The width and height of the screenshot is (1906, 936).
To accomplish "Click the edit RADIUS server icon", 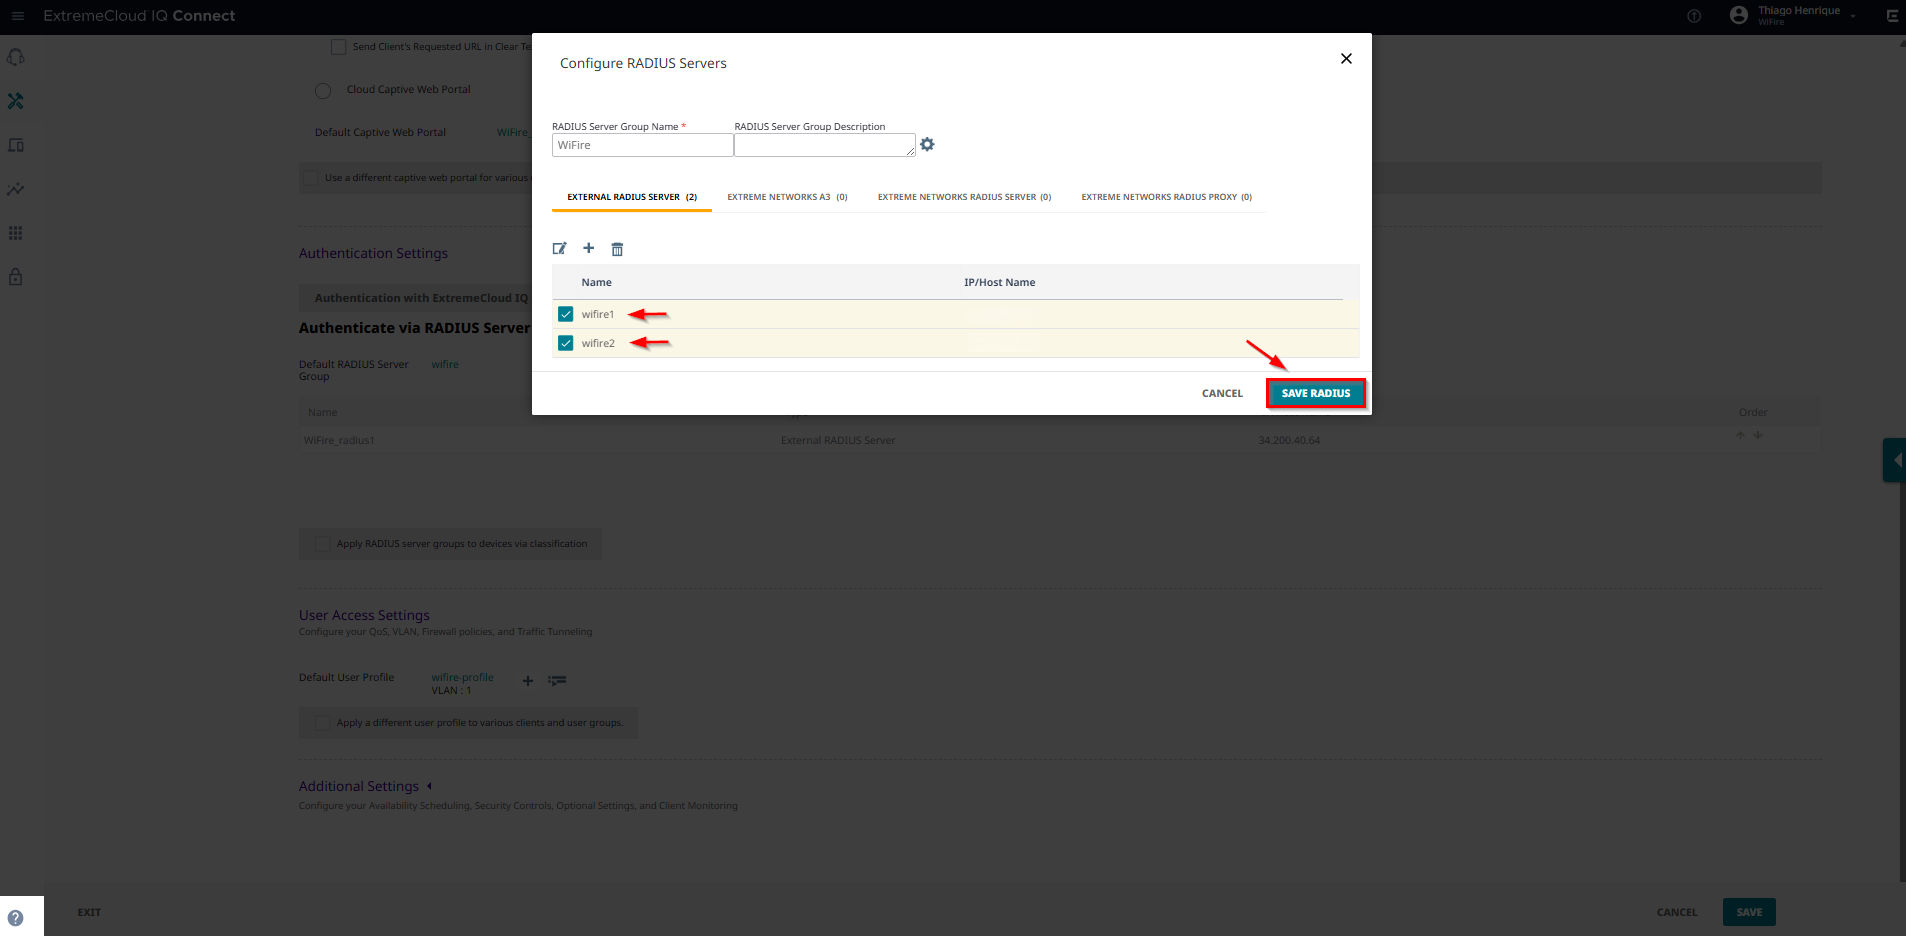I will pos(560,248).
